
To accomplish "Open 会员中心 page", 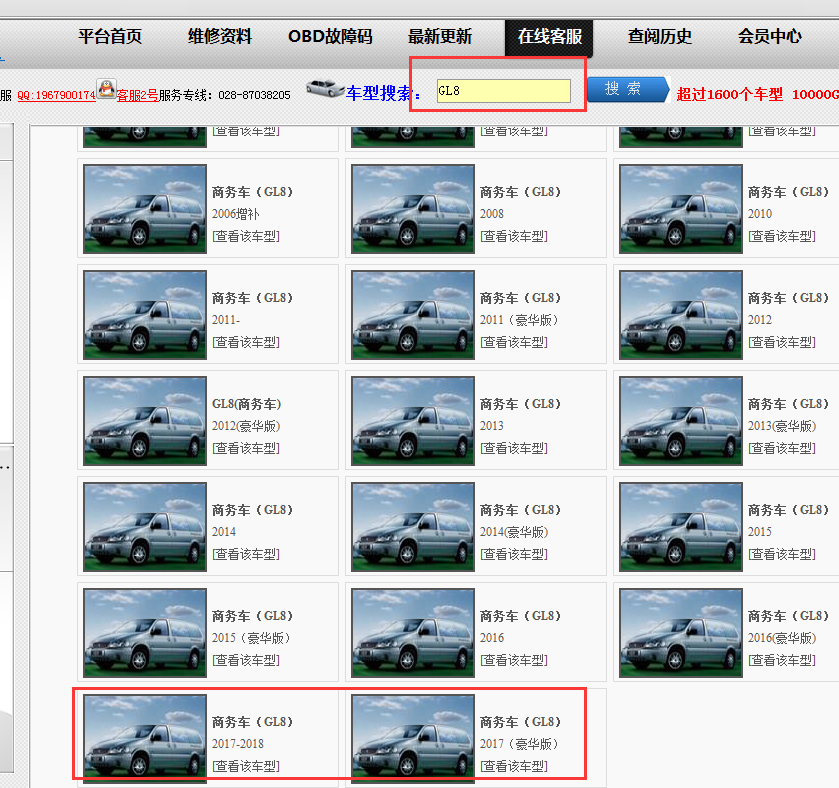I will pyautogui.click(x=769, y=36).
